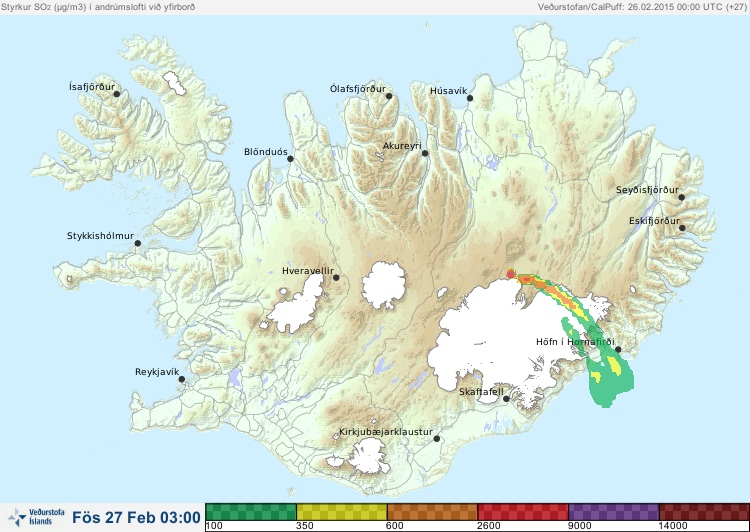
Task: Select the yellow 350 legend swatch
Action: [342, 512]
